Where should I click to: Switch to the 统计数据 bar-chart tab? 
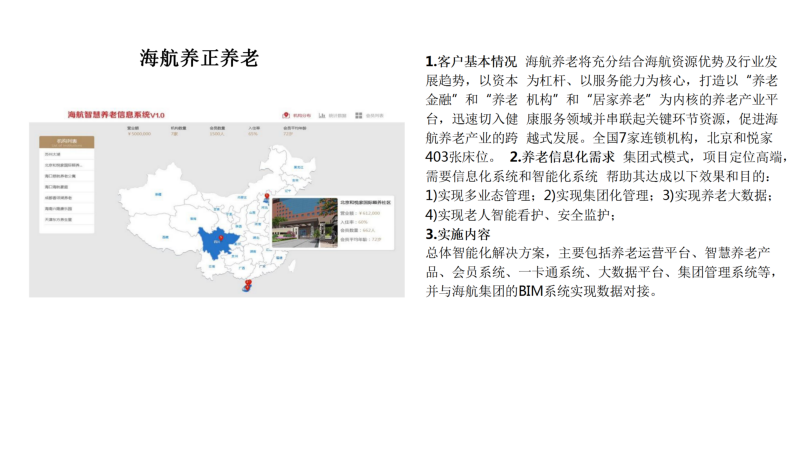point(333,116)
